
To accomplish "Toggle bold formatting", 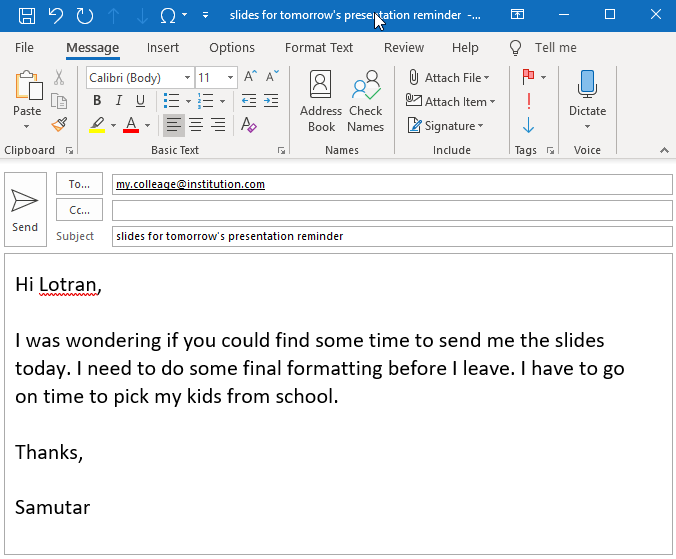I will click(97, 101).
